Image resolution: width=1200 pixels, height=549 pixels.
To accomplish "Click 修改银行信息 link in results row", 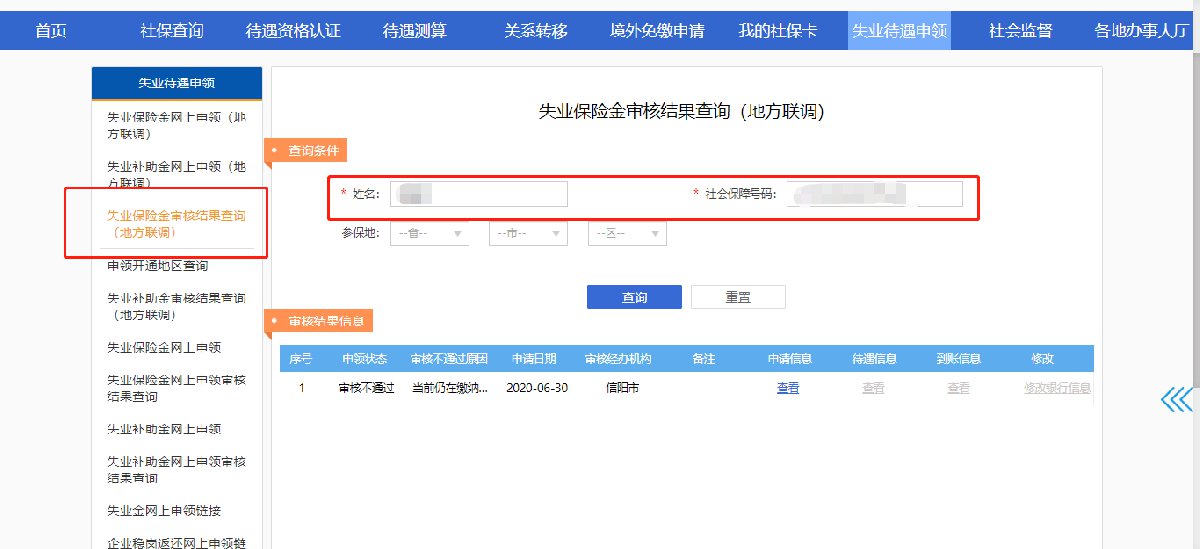I will point(1057,388).
